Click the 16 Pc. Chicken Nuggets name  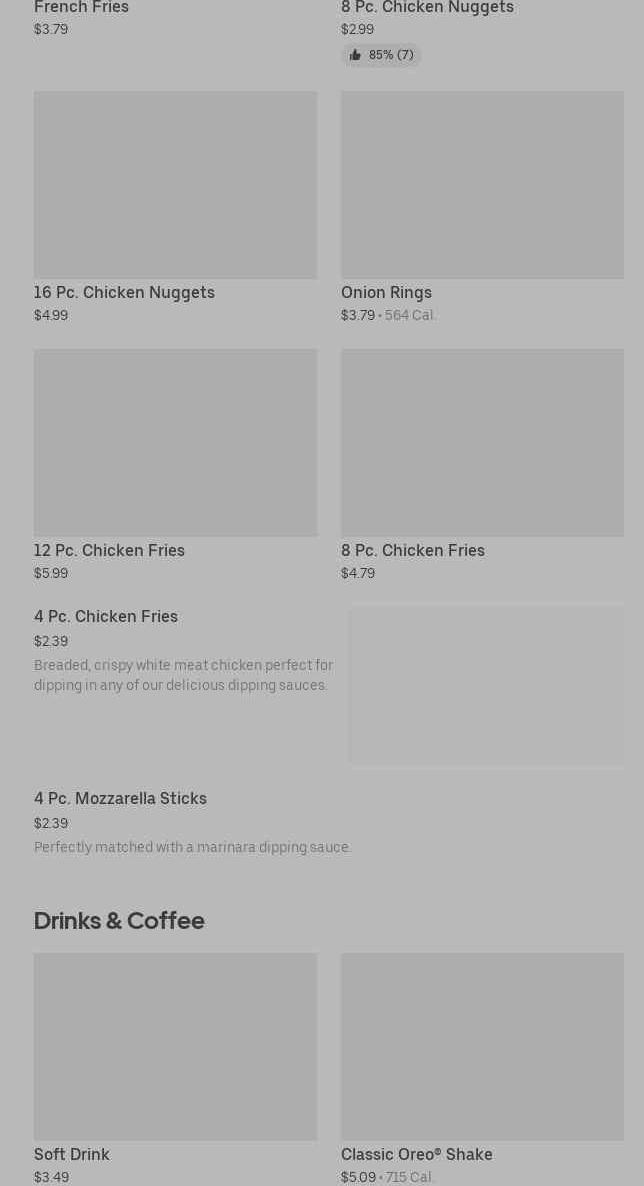coord(124,293)
